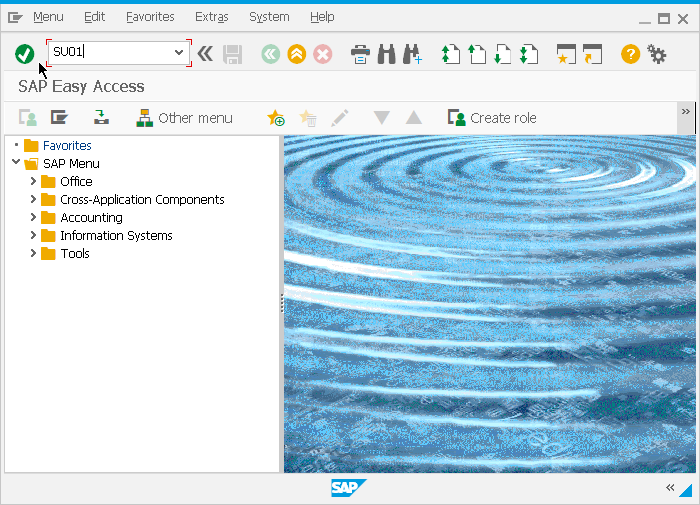Go to Previous Page icon
700x505 pixels.
coord(477,54)
